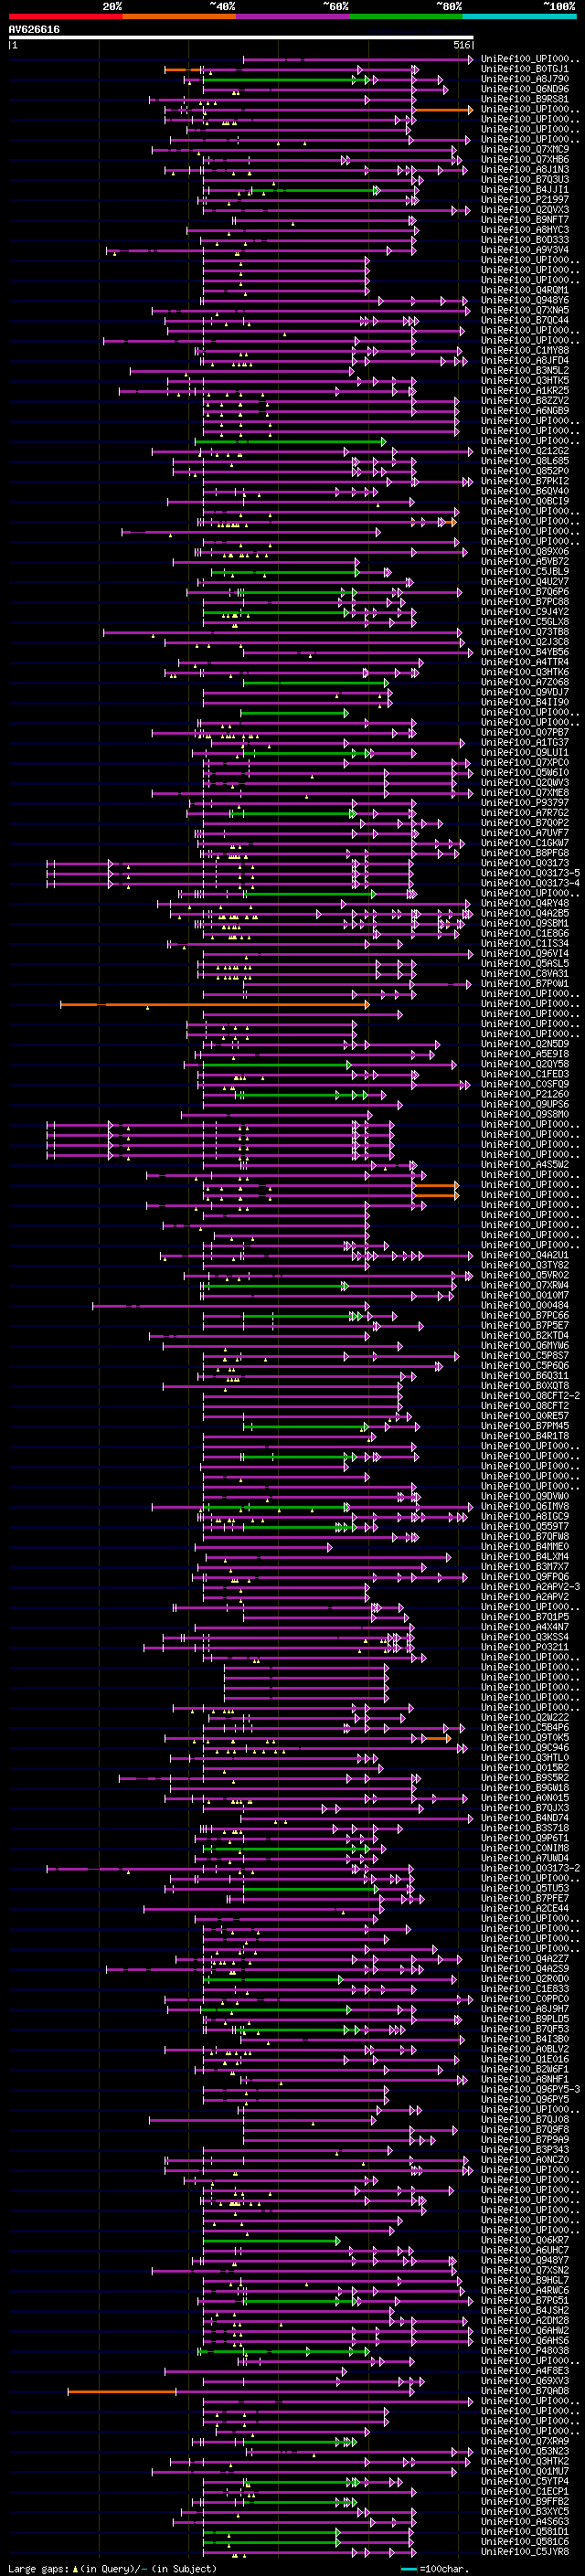585x2576 pixels.
Task: Select the UniRef100_Q2R0D0 label
Action: point(525,1979)
